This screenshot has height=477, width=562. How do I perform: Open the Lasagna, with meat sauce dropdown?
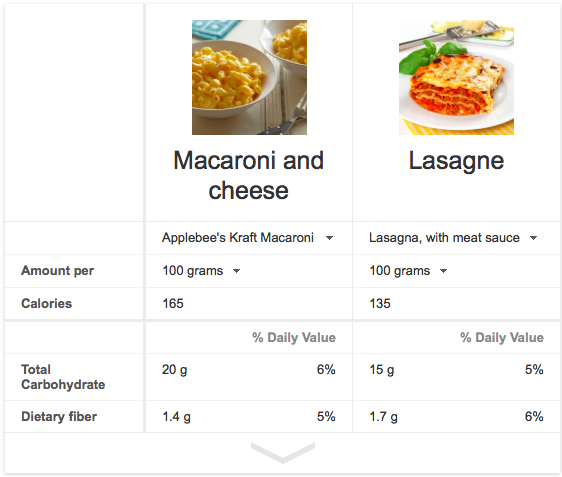(453, 238)
